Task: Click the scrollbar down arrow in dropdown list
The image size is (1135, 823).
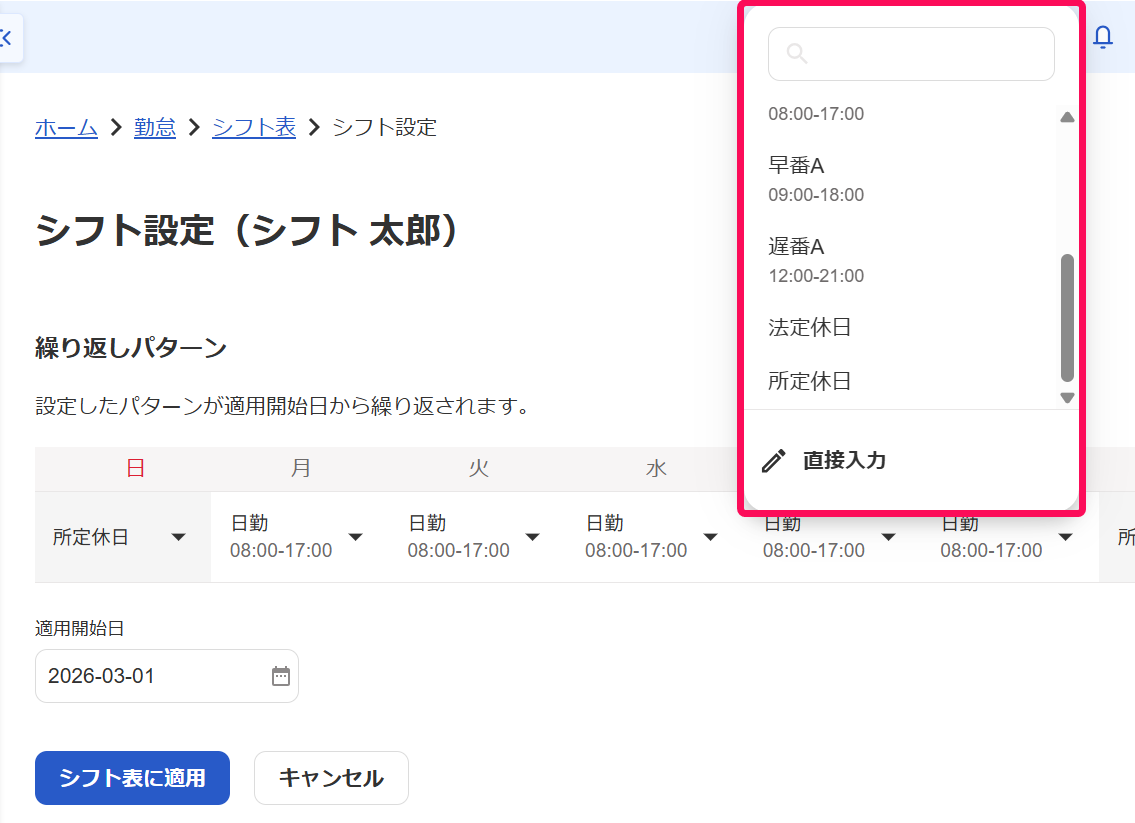Action: 1067,397
